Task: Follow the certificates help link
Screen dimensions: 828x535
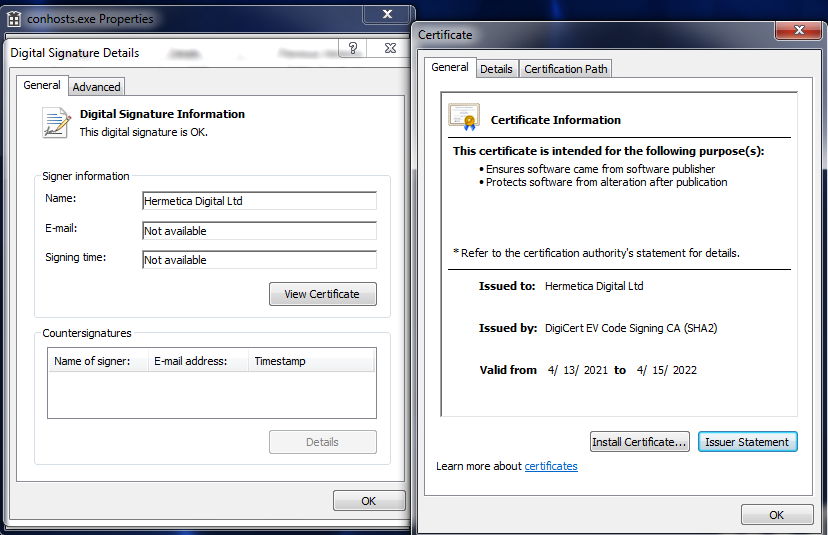Action: [x=551, y=466]
